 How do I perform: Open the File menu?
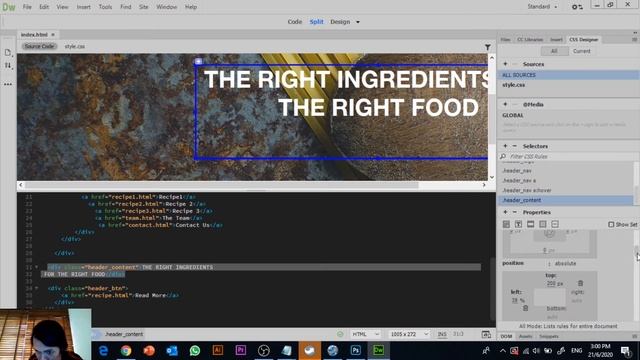(27, 7)
